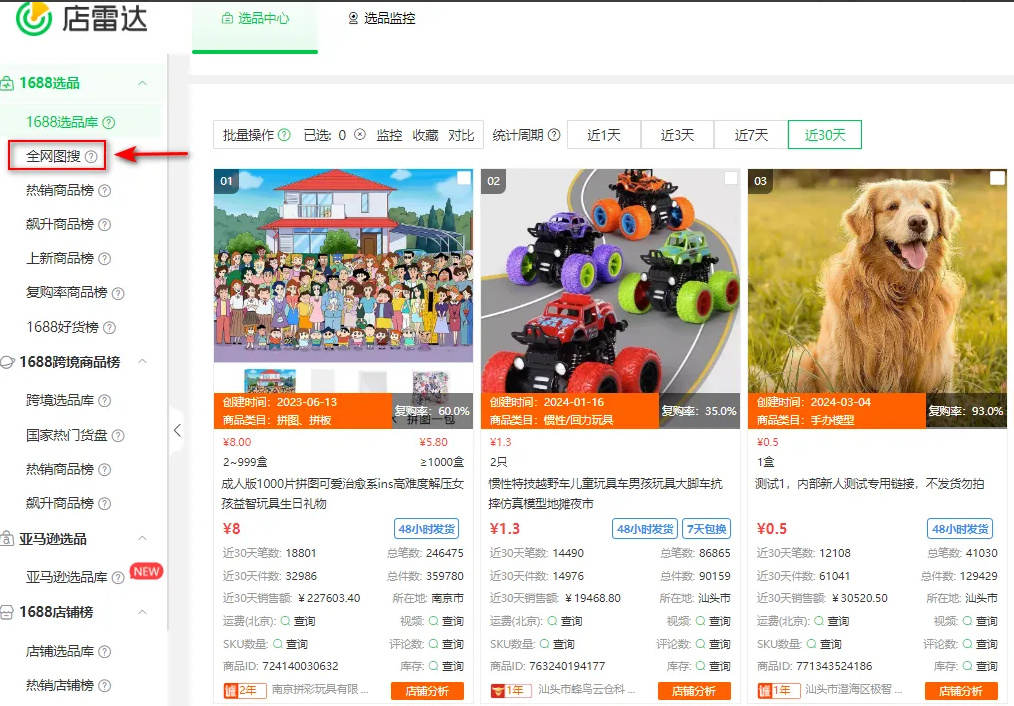Viewport: 1014px width, 706px height.
Task: Click help icon beside 亚马逊选品库
Action: coord(118,577)
